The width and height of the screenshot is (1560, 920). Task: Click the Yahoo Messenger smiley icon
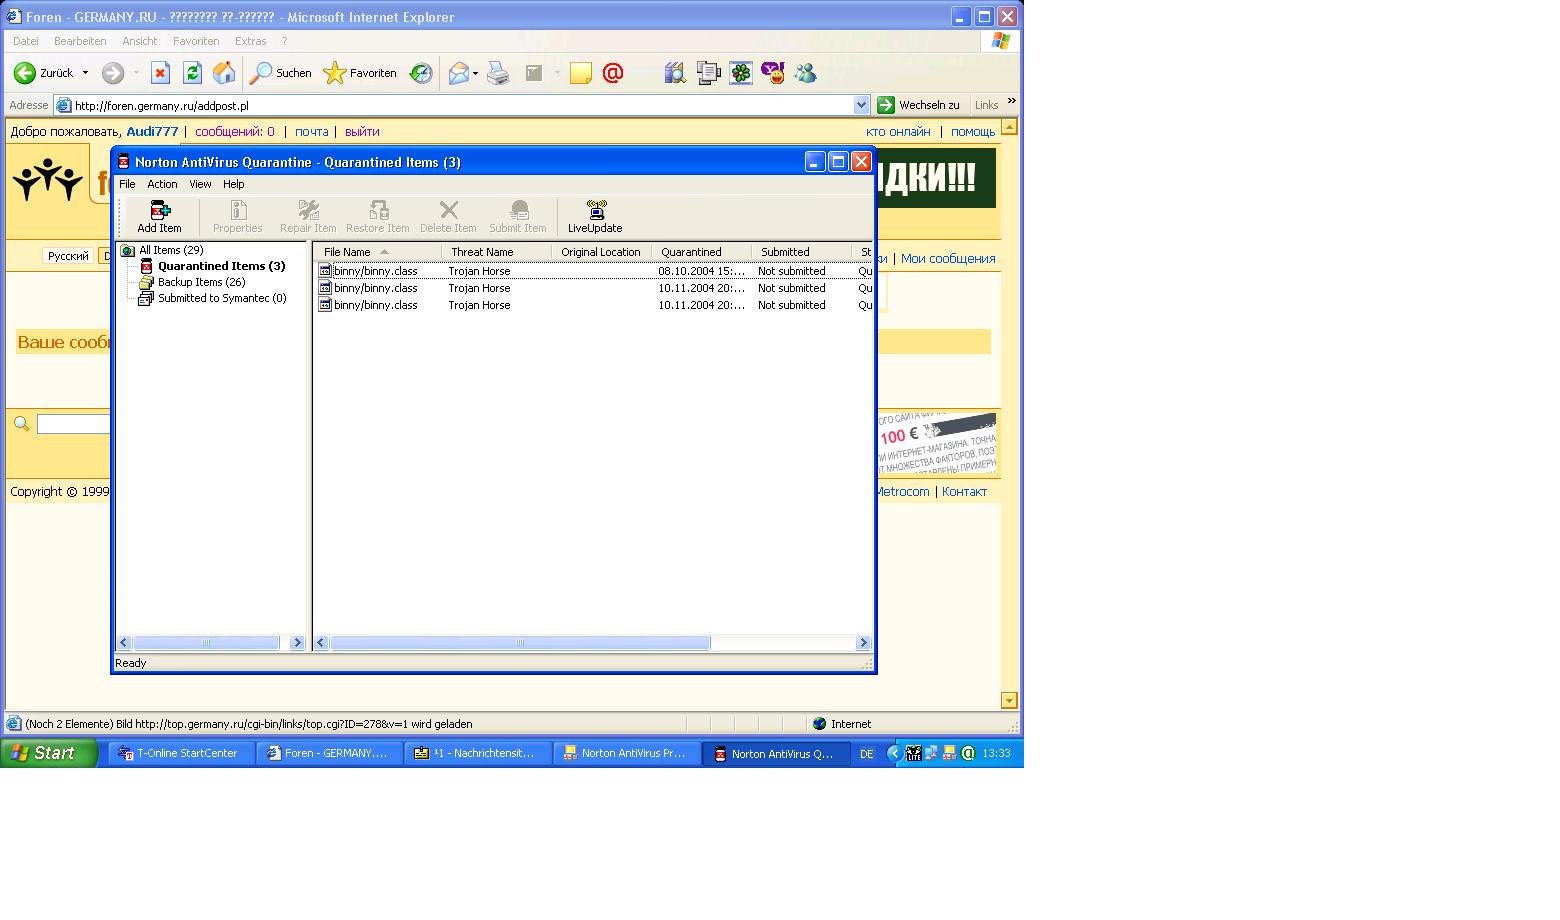[x=772, y=73]
